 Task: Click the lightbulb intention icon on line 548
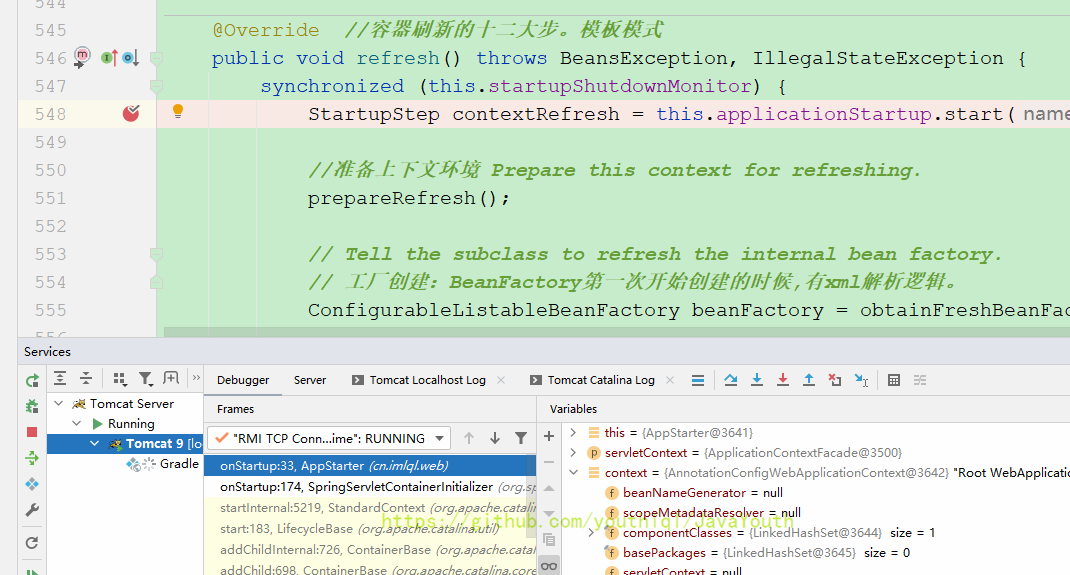[178, 112]
